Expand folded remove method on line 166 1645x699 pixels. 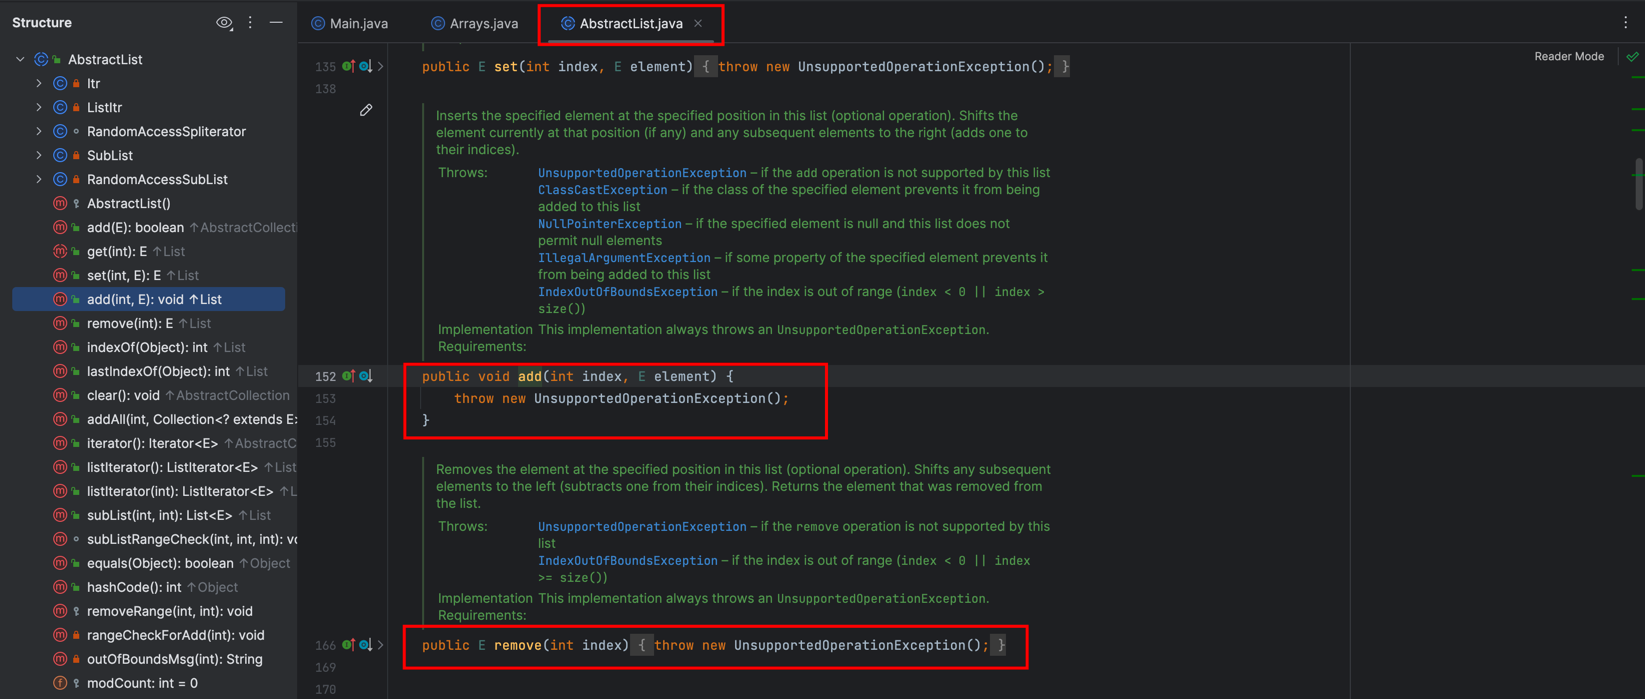click(381, 645)
